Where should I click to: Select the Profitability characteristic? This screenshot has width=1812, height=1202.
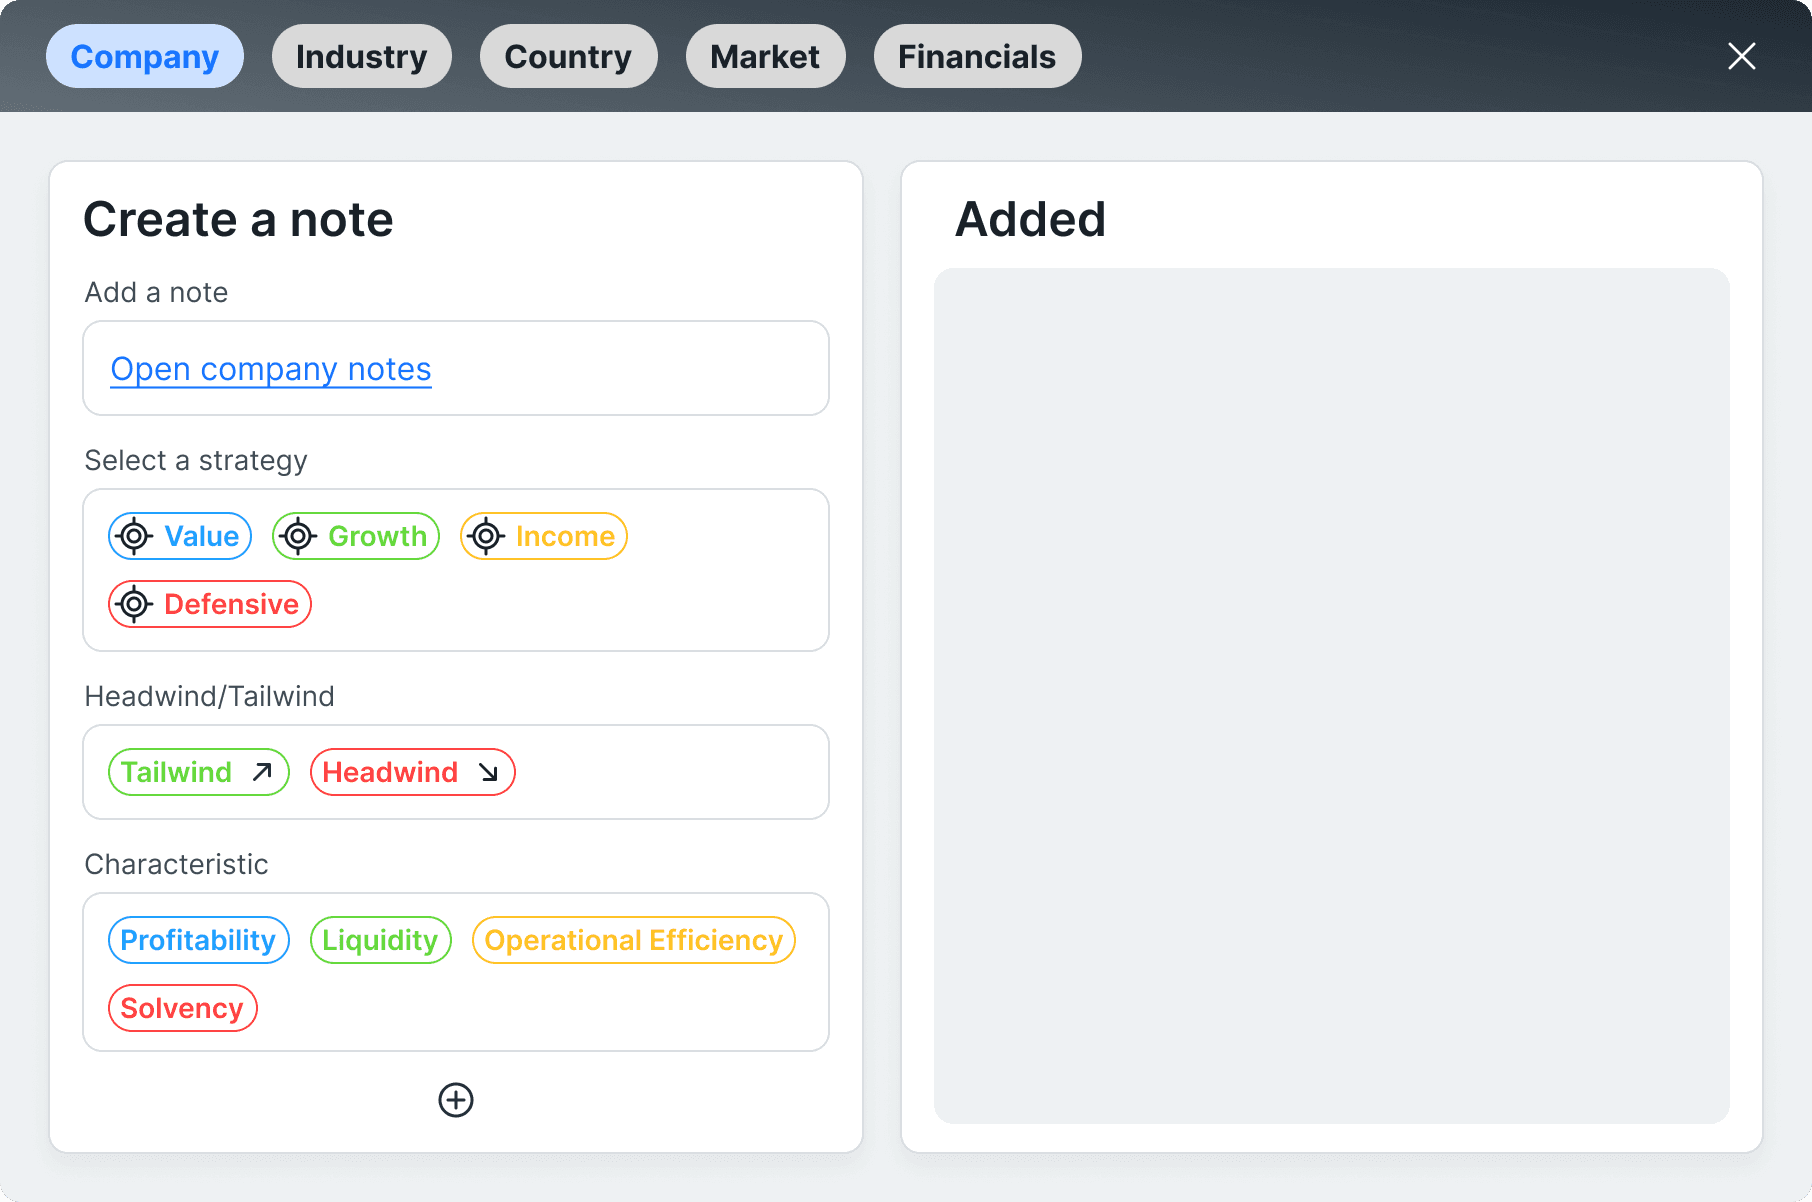click(199, 940)
